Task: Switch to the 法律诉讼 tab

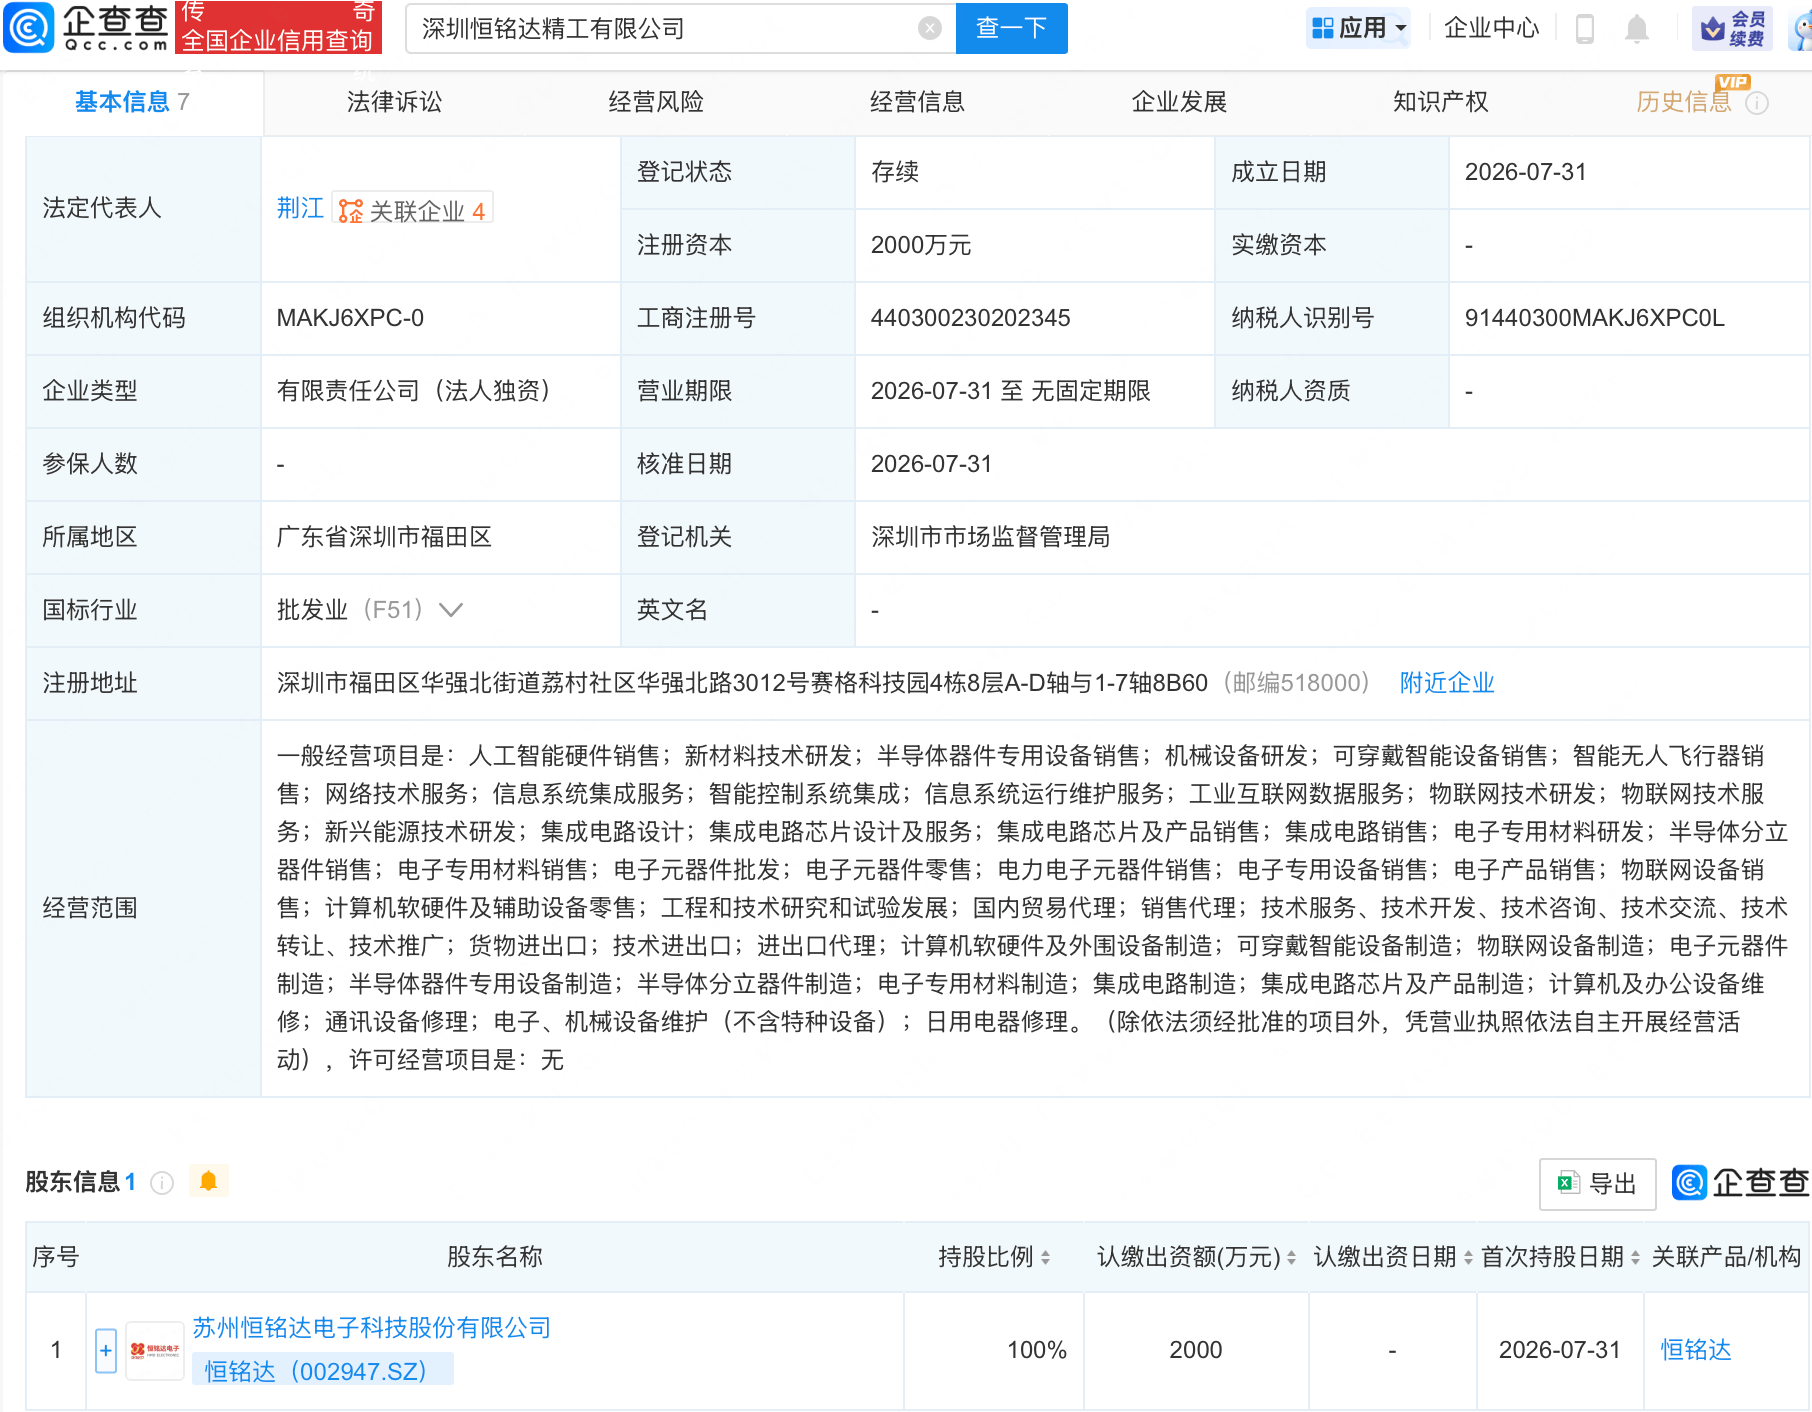Action: (394, 102)
